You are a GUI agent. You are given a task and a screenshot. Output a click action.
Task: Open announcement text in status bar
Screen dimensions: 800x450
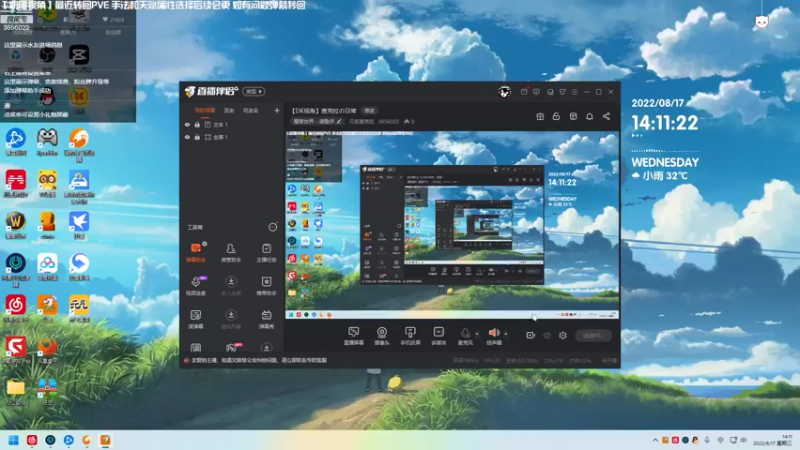259,360
